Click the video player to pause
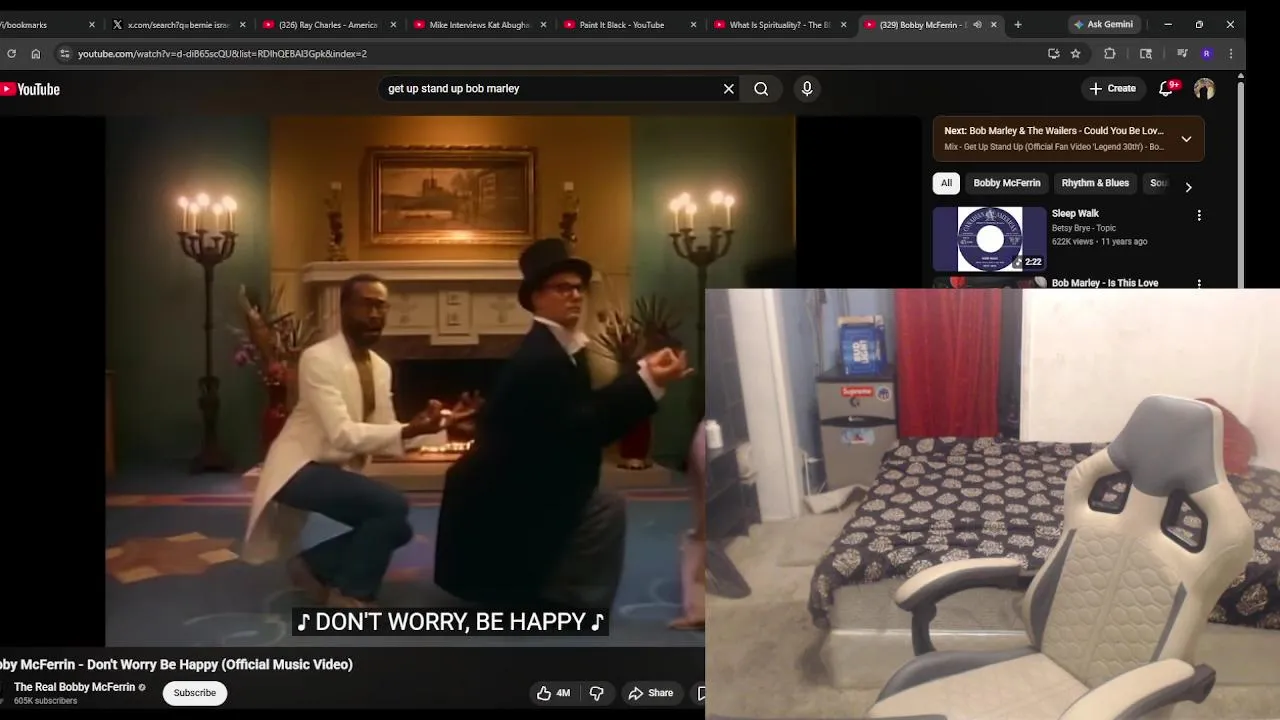Viewport: 1280px width, 720px height. point(450,380)
